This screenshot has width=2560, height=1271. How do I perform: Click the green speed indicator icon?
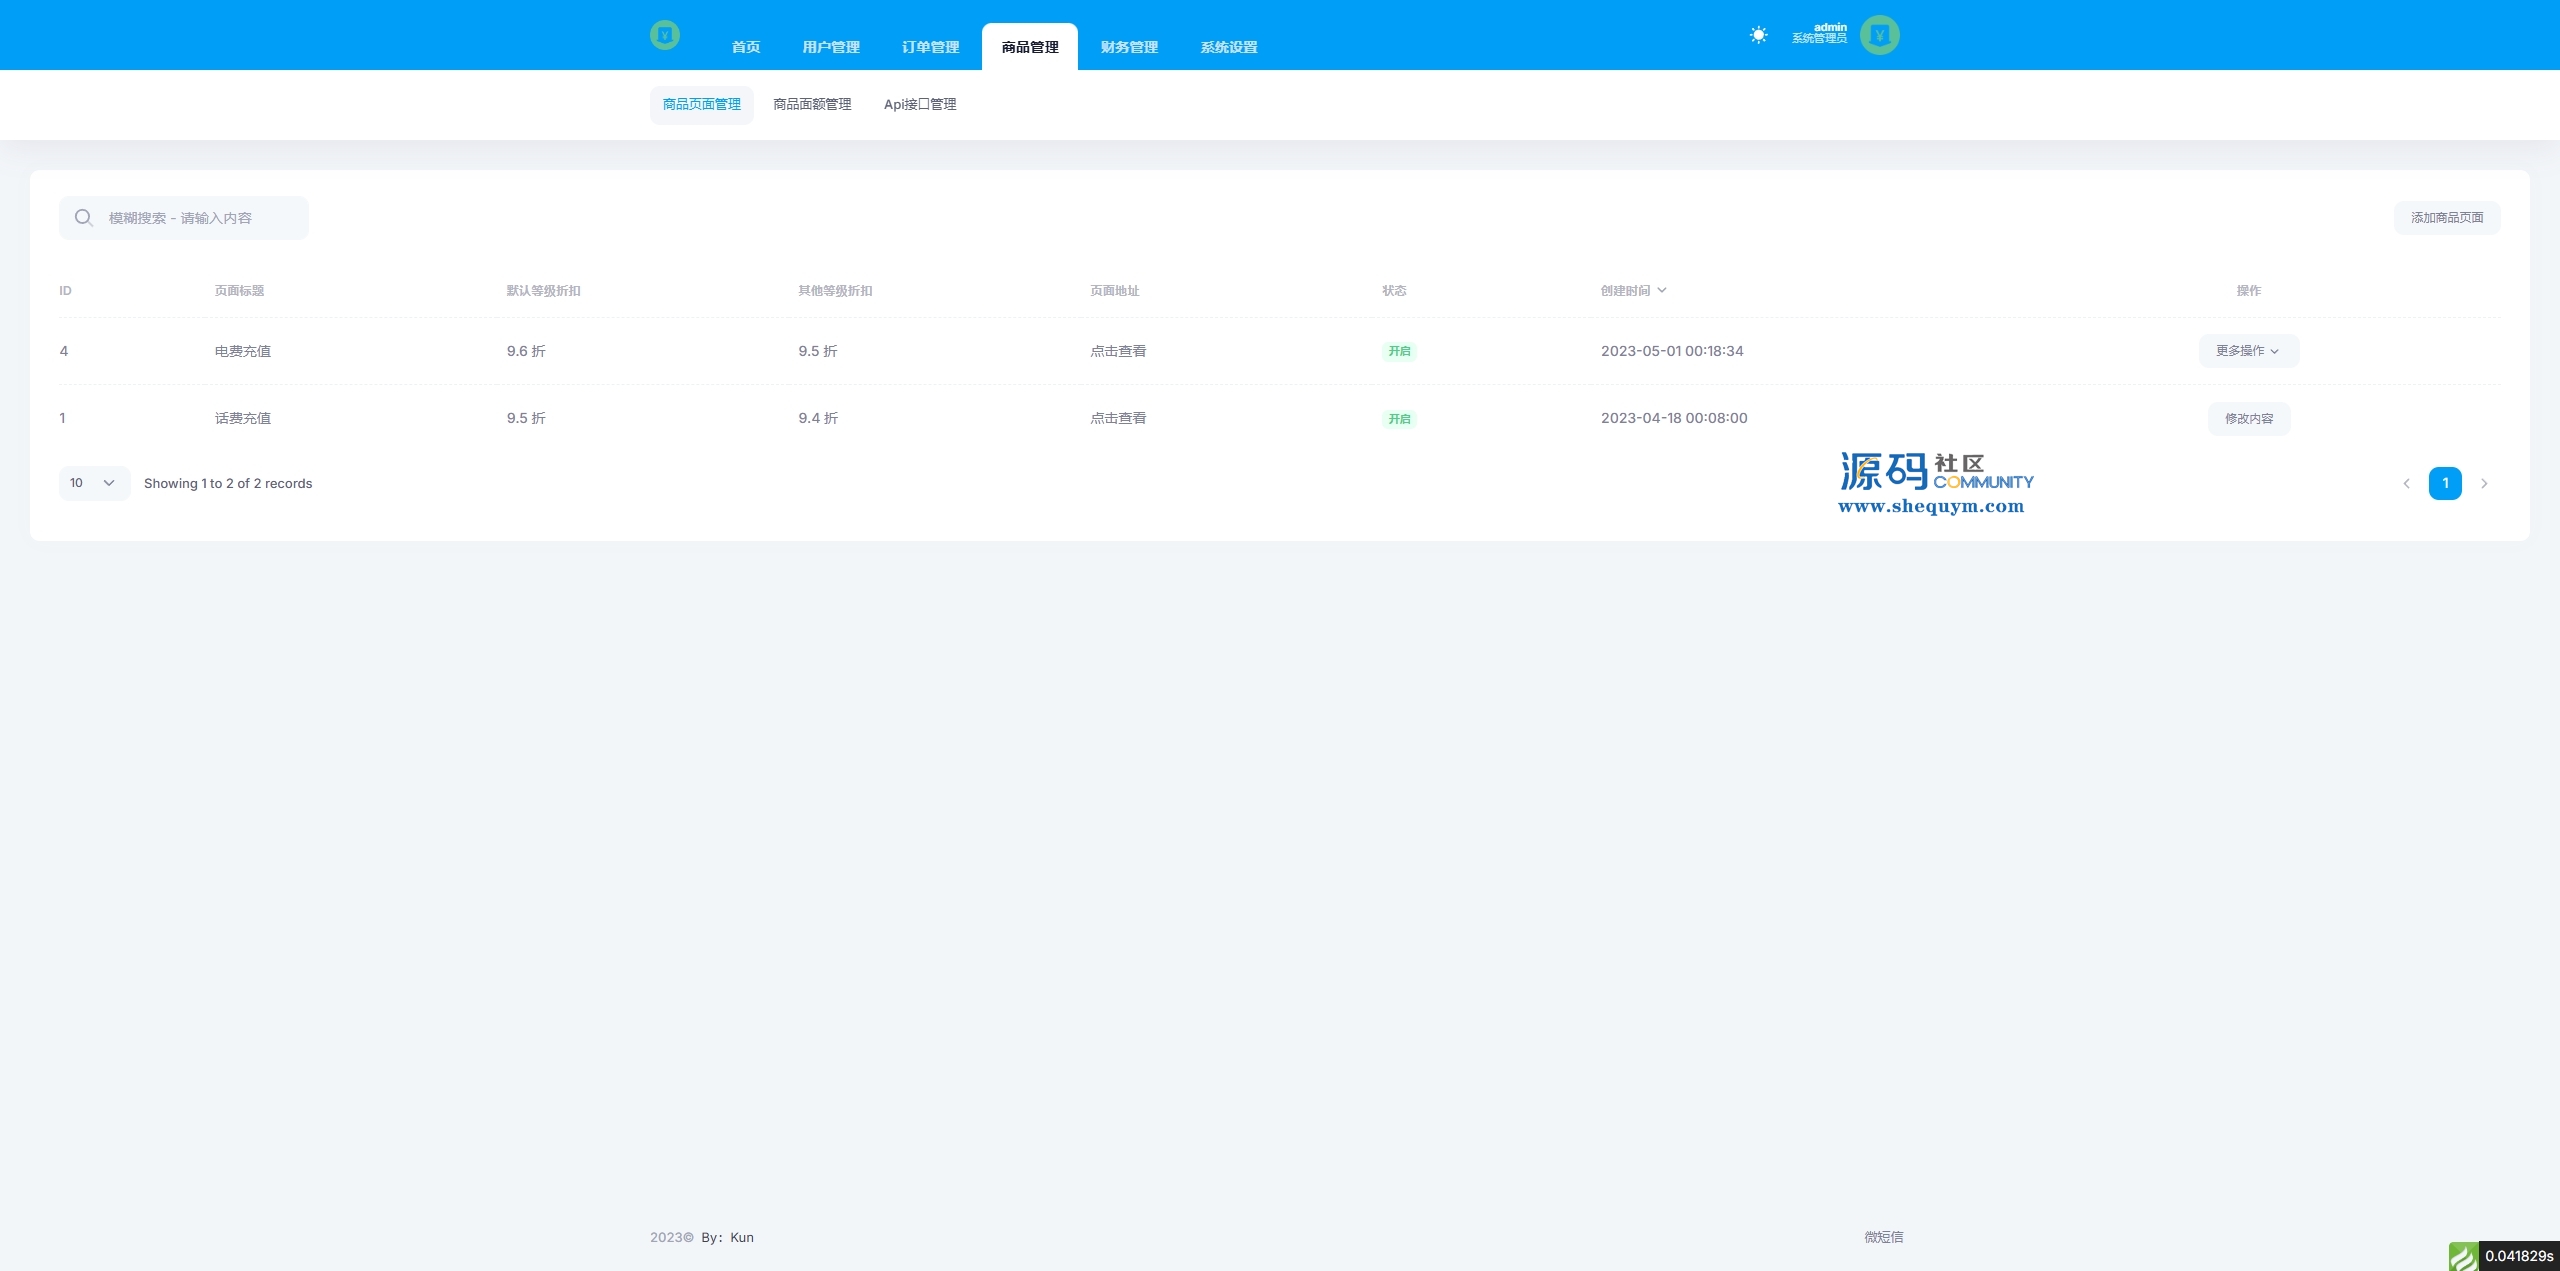tap(2463, 1256)
